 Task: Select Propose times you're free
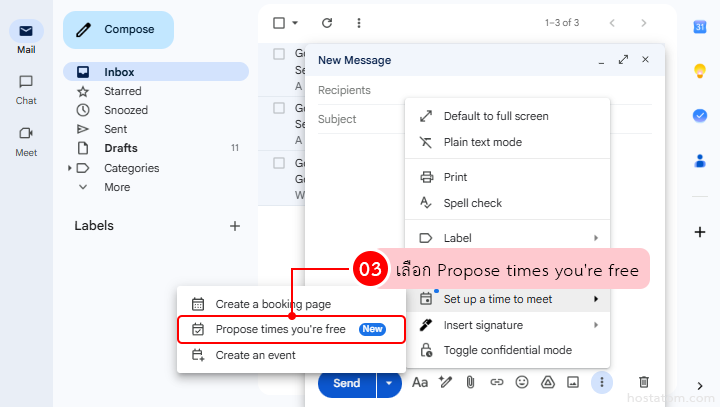[x=291, y=329]
